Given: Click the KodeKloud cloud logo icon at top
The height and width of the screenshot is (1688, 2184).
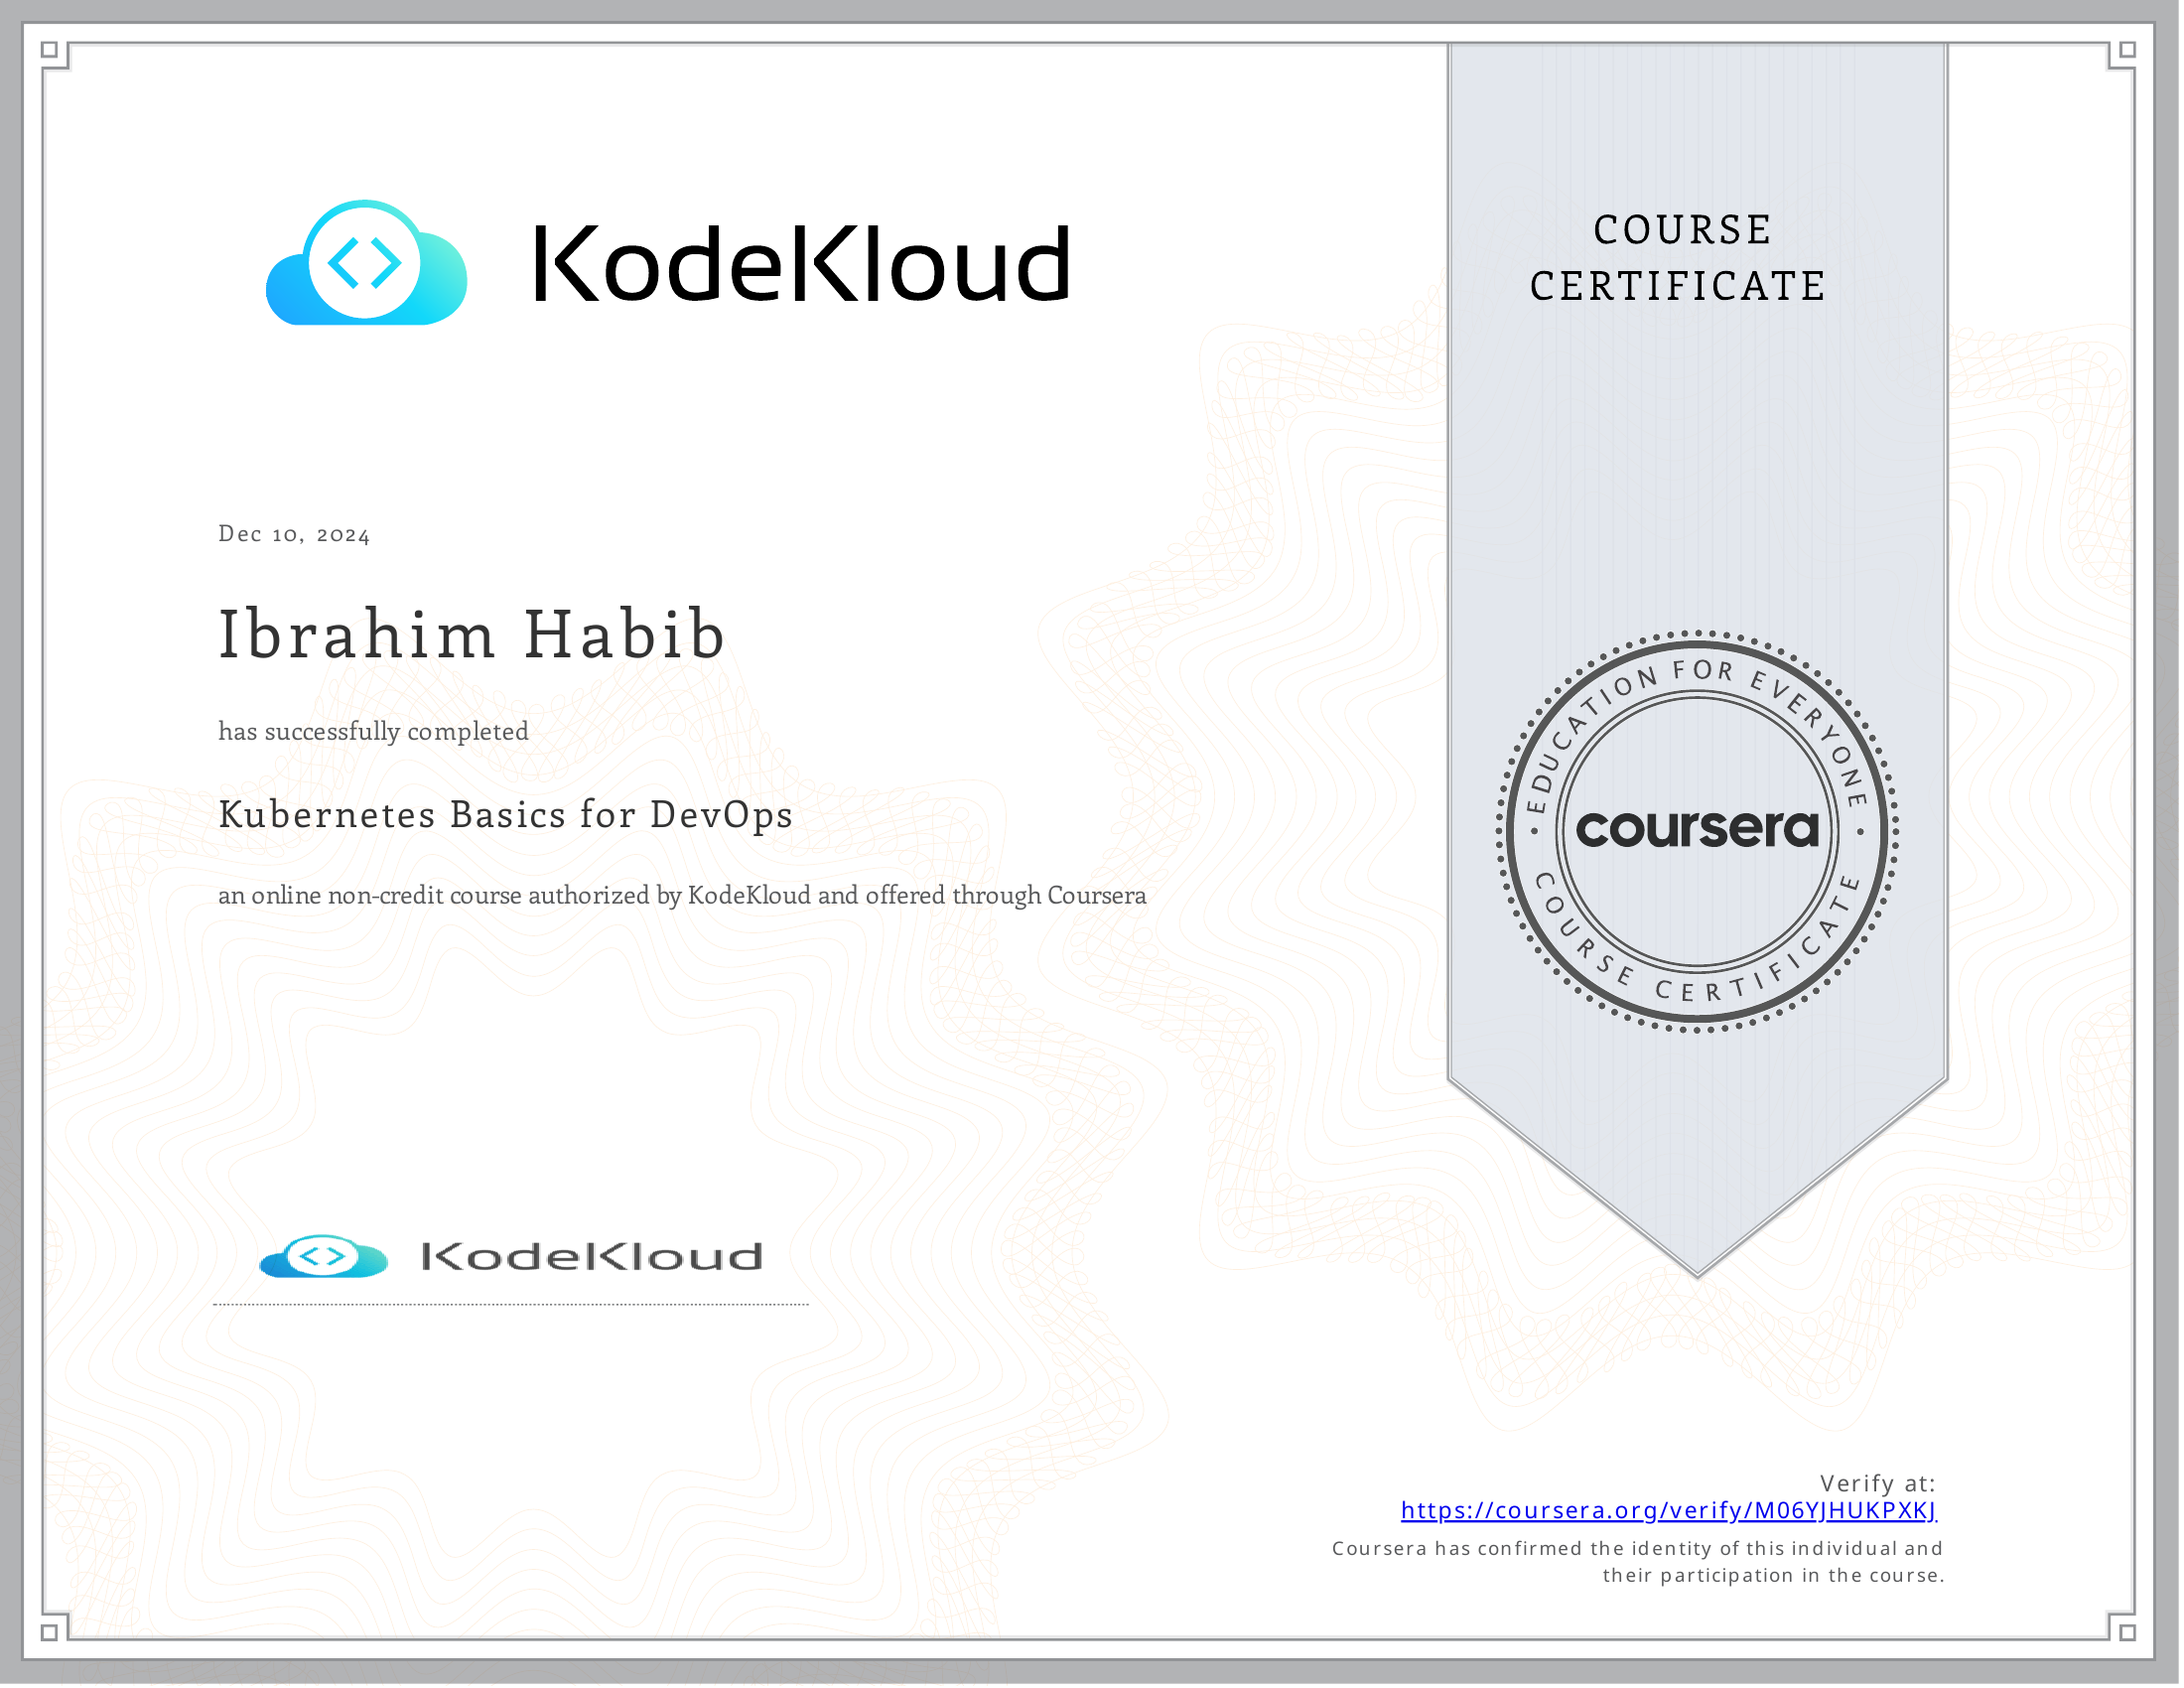Looking at the screenshot, I should tap(366, 263).
